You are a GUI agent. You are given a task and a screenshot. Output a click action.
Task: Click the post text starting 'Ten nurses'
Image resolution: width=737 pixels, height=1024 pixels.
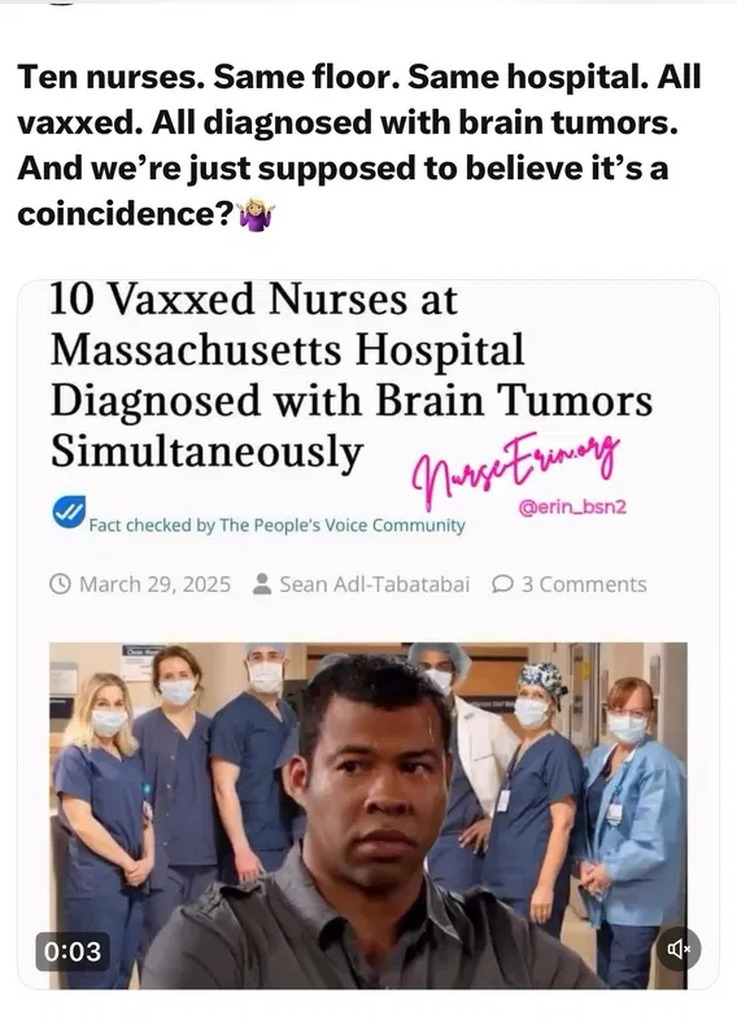click(x=359, y=145)
